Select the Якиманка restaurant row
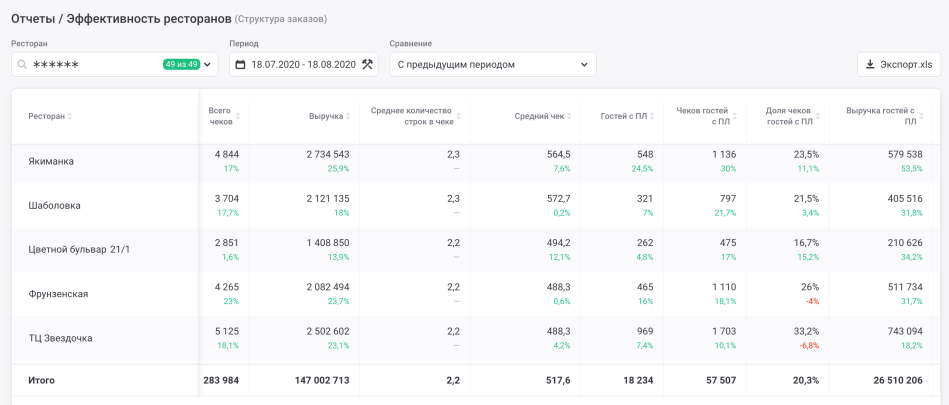949x405 pixels. point(51,161)
